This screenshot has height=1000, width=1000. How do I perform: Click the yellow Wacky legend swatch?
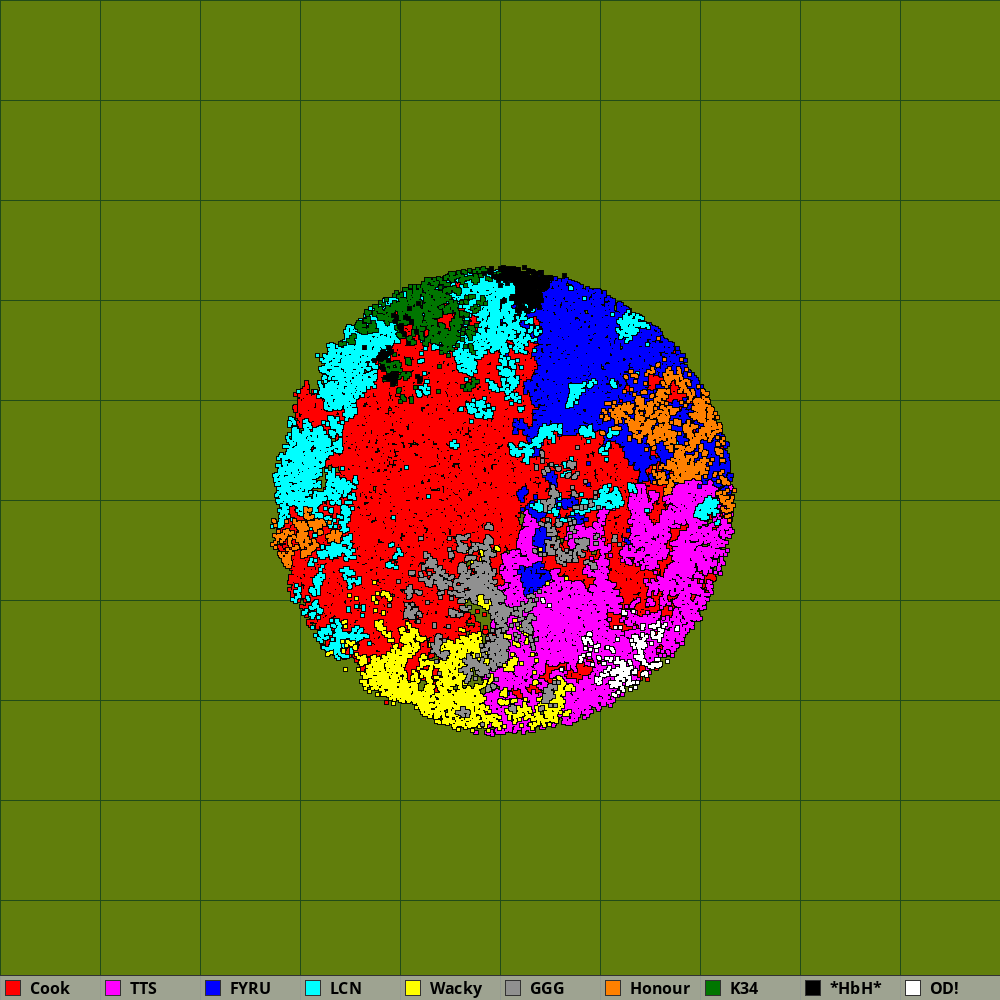coord(413,988)
